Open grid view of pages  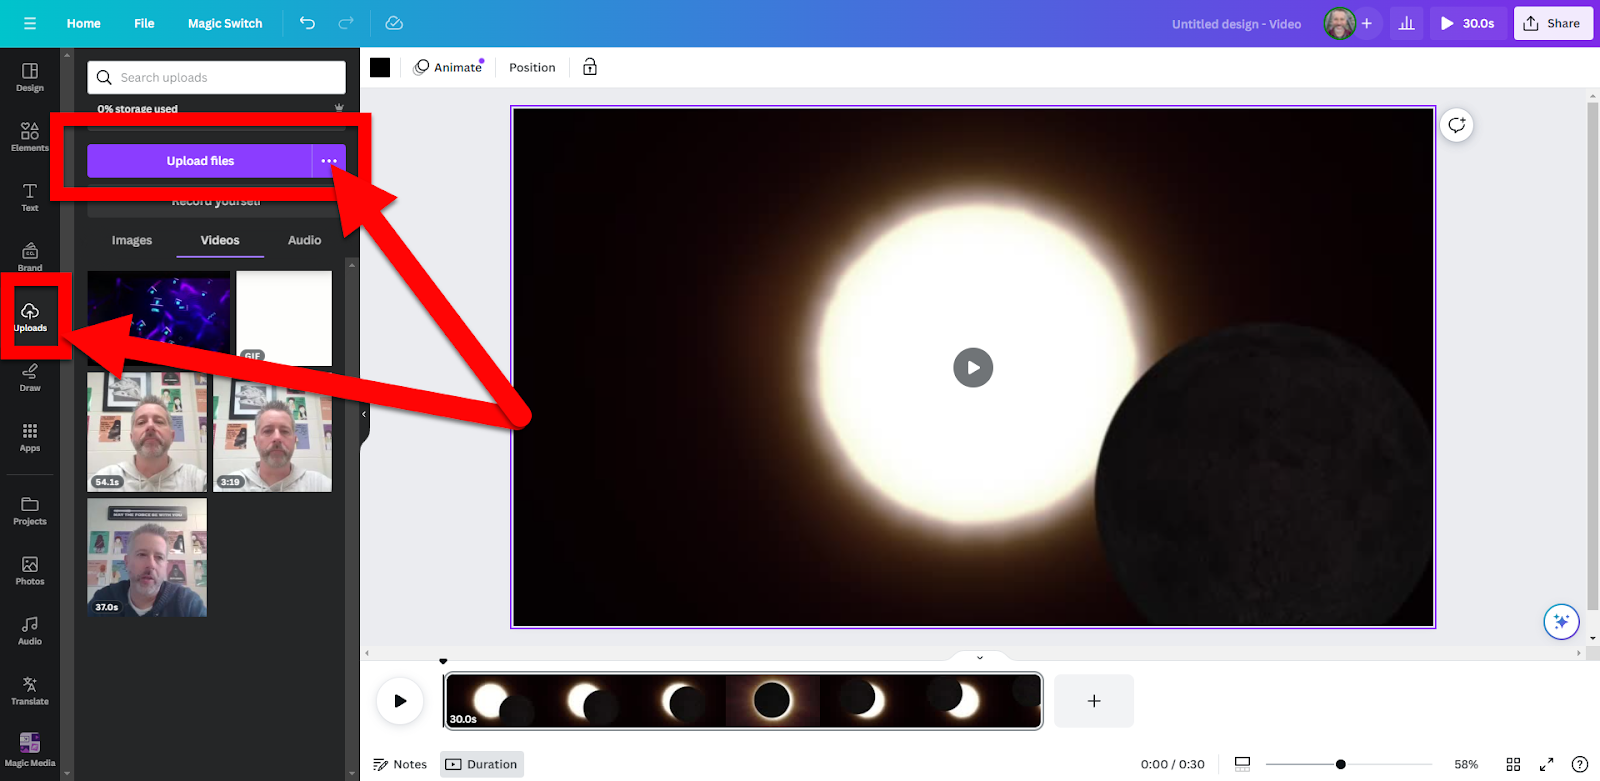coord(1513,764)
